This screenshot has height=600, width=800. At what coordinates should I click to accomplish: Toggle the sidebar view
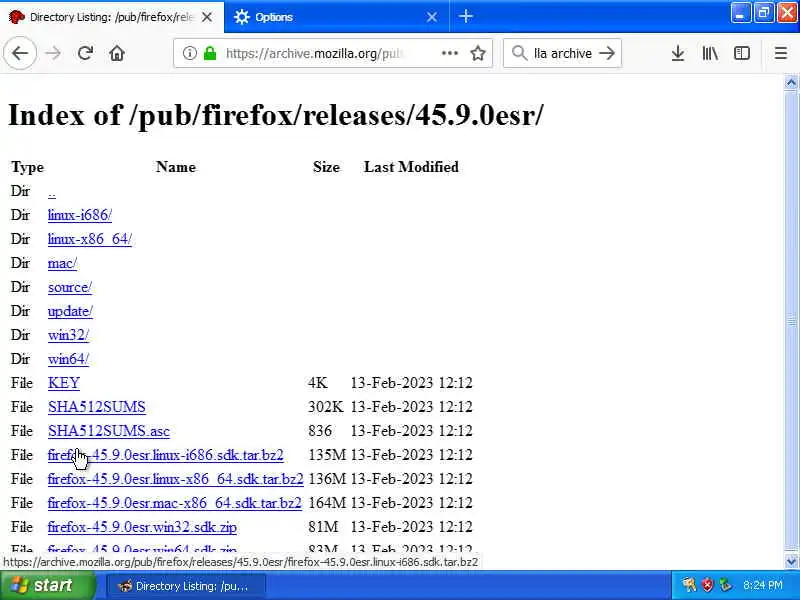pos(742,53)
